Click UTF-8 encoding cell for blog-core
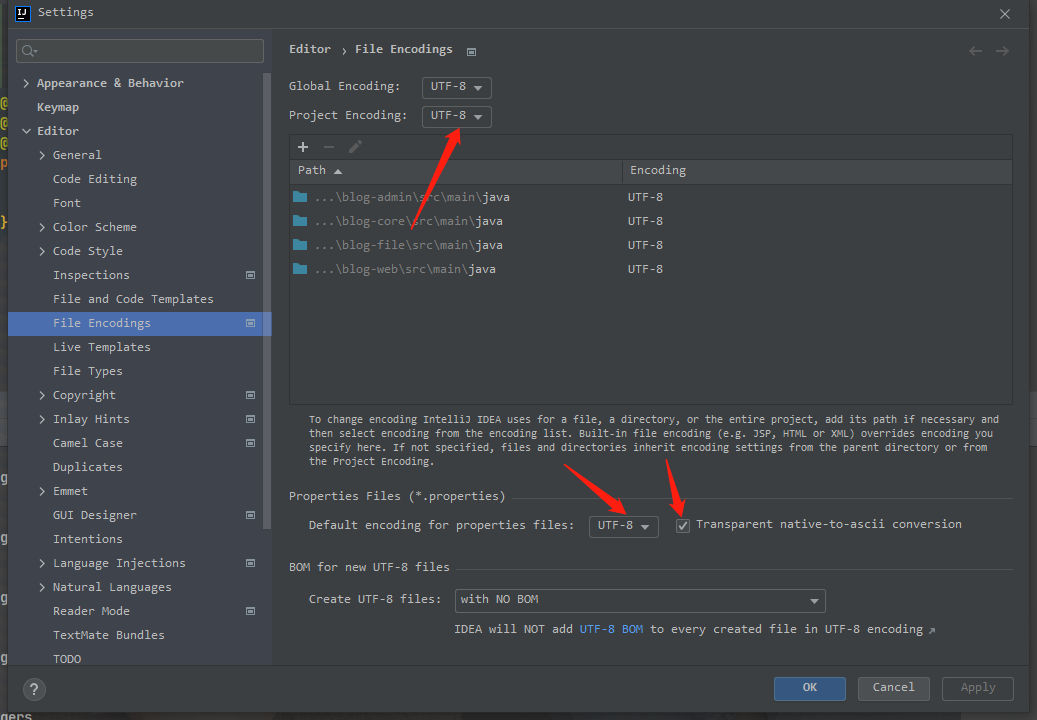The image size is (1037, 720). [645, 221]
